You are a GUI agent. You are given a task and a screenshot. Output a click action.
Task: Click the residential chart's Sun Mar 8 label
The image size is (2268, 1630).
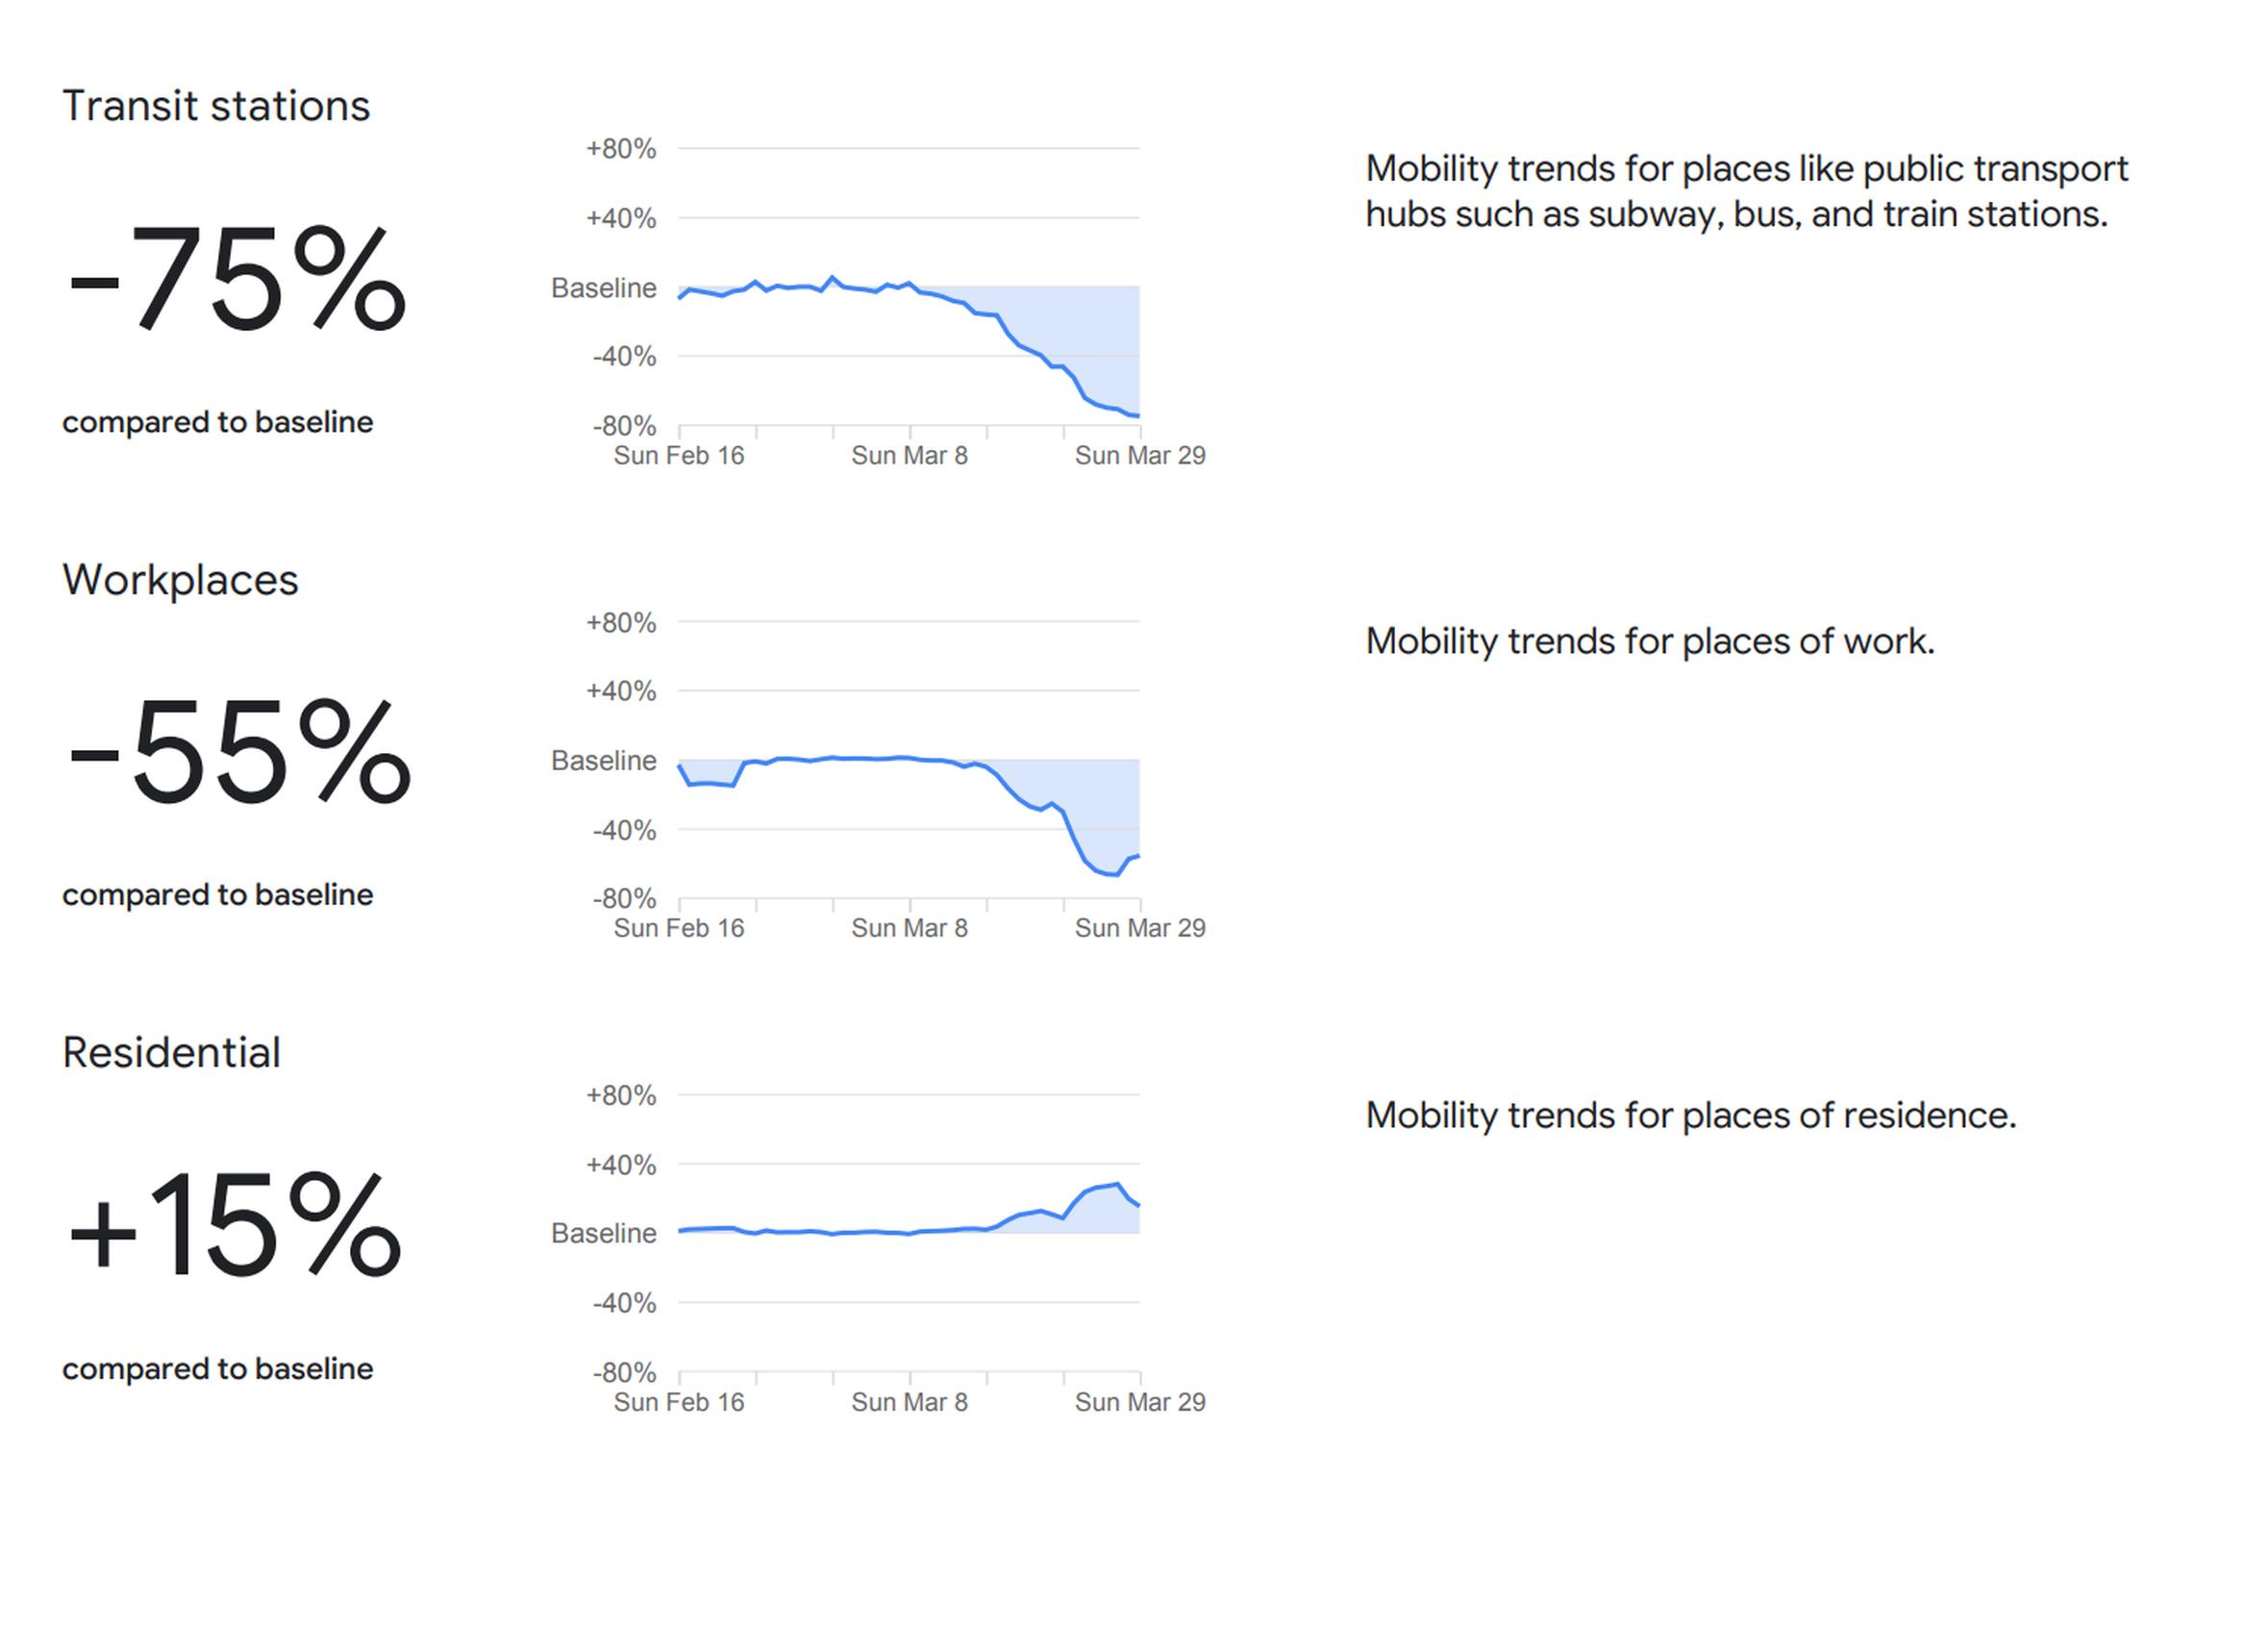909,1402
